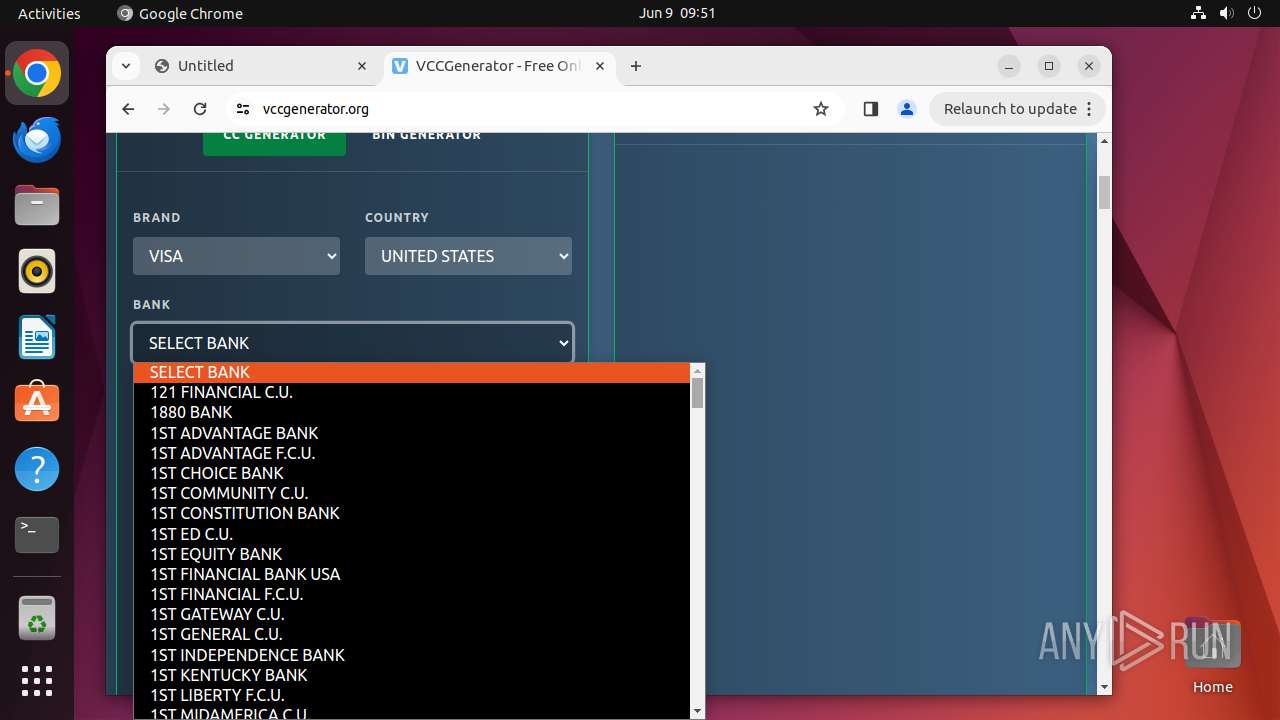Open the Activities overview
This screenshot has height=720, width=1280.
tap(49, 13)
